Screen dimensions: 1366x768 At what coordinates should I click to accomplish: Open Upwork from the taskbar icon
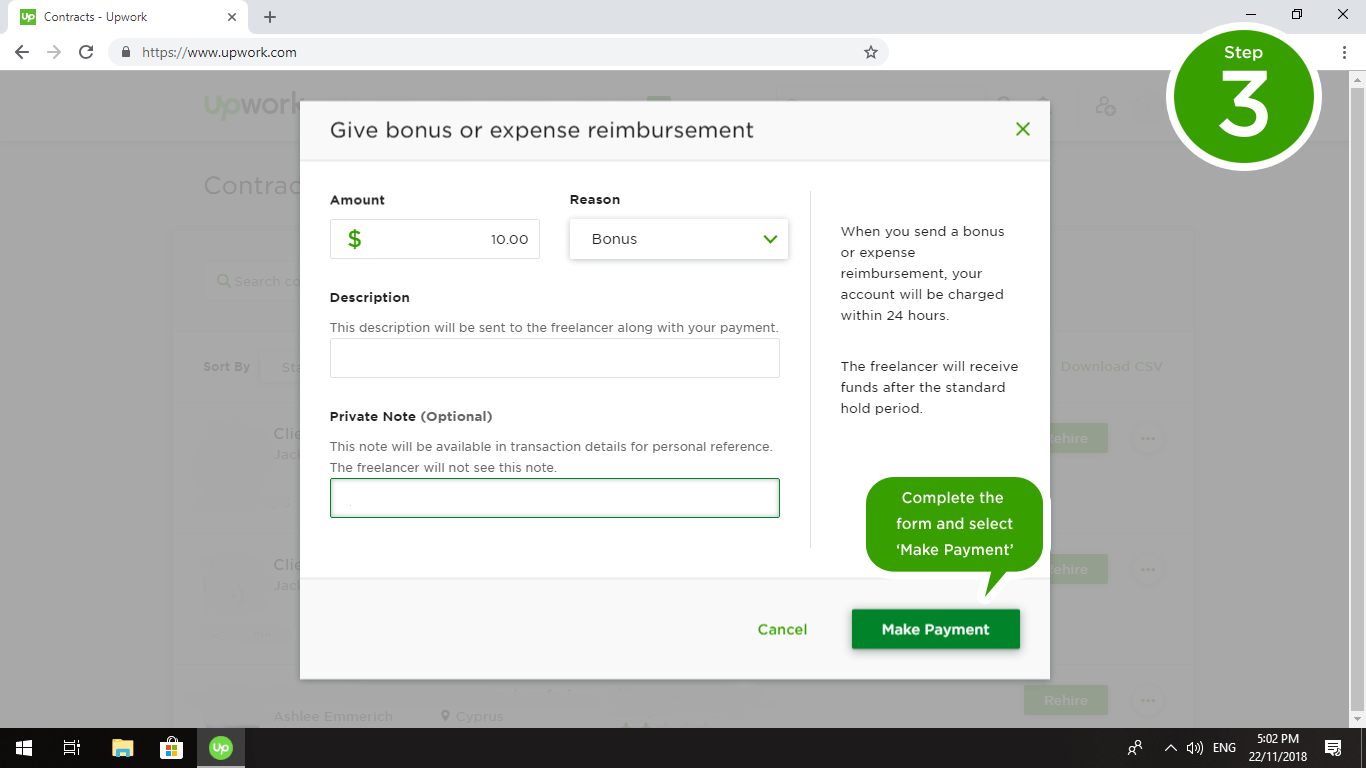(x=221, y=747)
